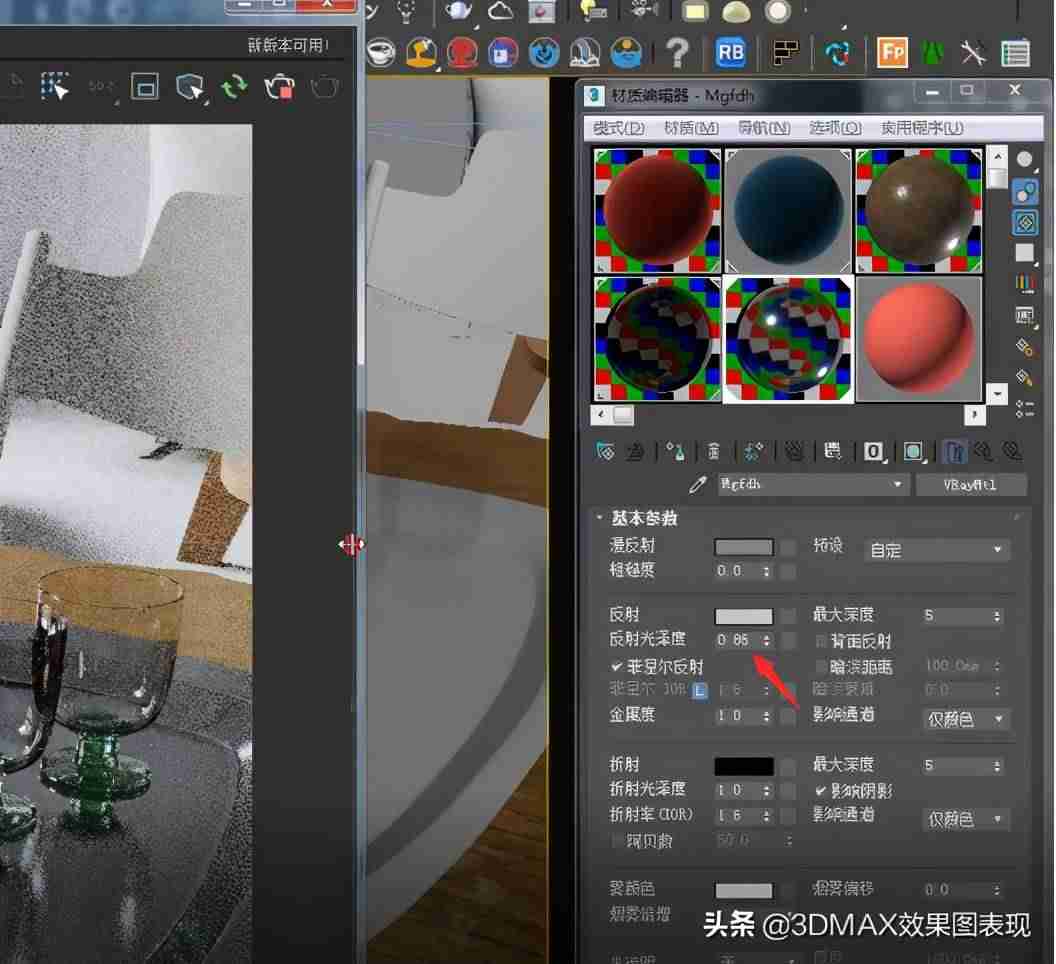Toggle the sample slot backlight icon
The image size is (1056, 964).
(x=1024, y=192)
